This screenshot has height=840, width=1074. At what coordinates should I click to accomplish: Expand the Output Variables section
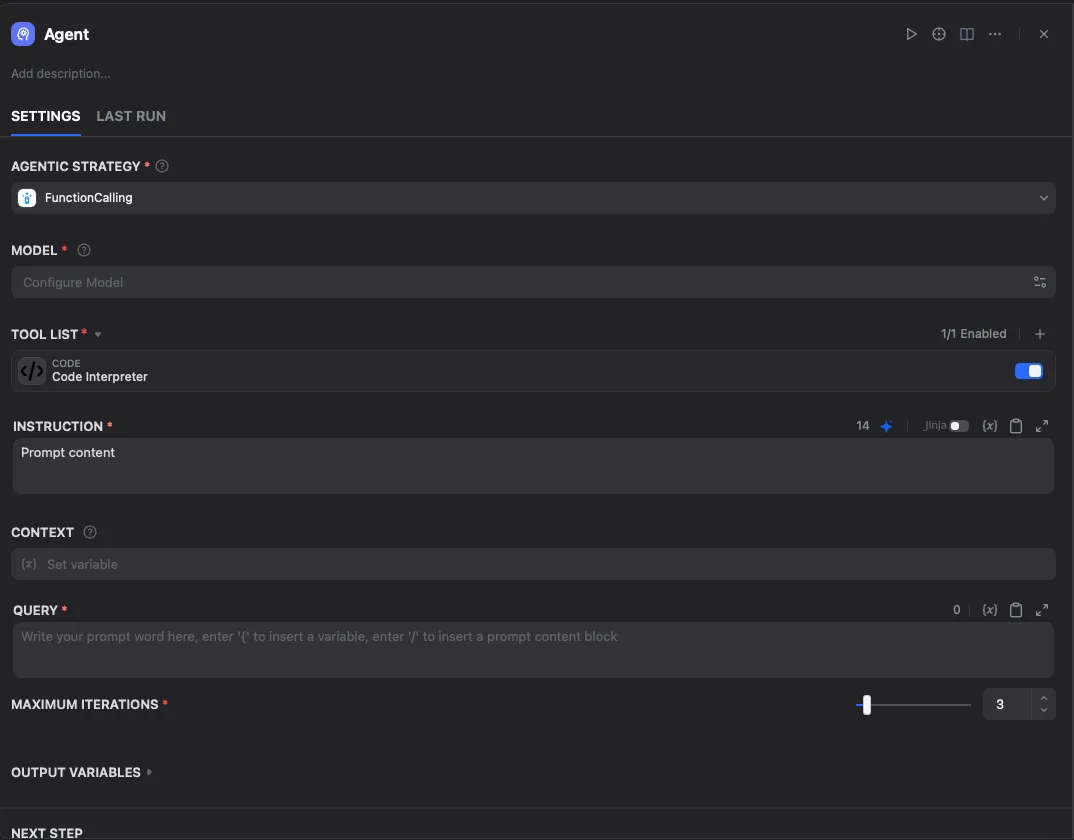pyautogui.click(x=149, y=772)
